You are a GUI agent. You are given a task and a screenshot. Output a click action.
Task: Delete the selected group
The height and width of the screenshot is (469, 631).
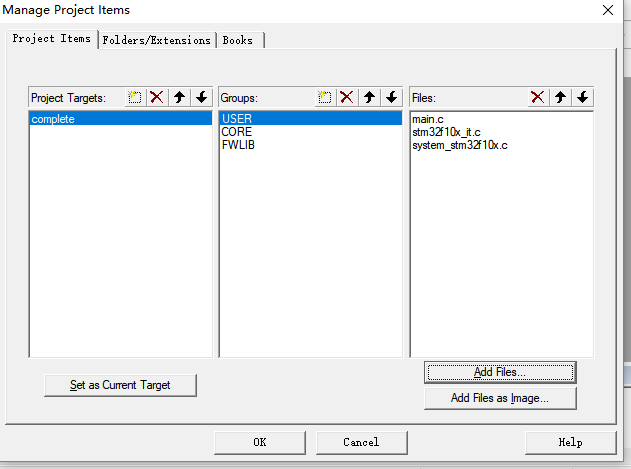click(x=347, y=97)
